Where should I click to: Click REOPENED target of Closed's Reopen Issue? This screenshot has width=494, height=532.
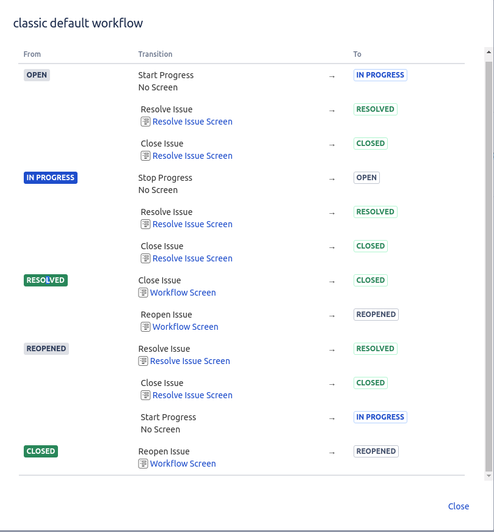tap(376, 451)
